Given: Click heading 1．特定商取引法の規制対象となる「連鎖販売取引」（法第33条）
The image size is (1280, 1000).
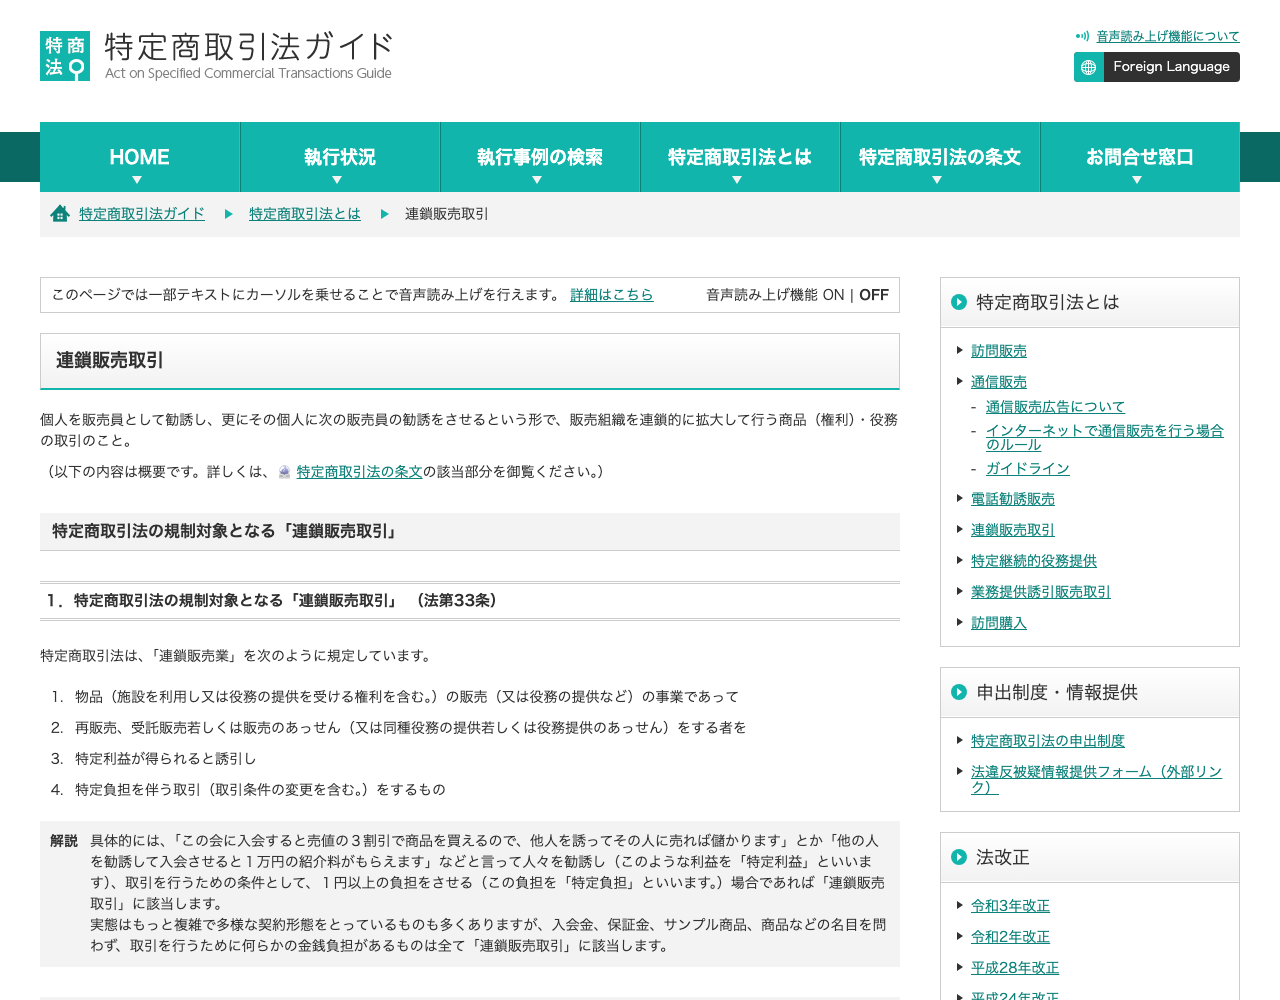Looking at the screenshot, I should tap(272, 601).
